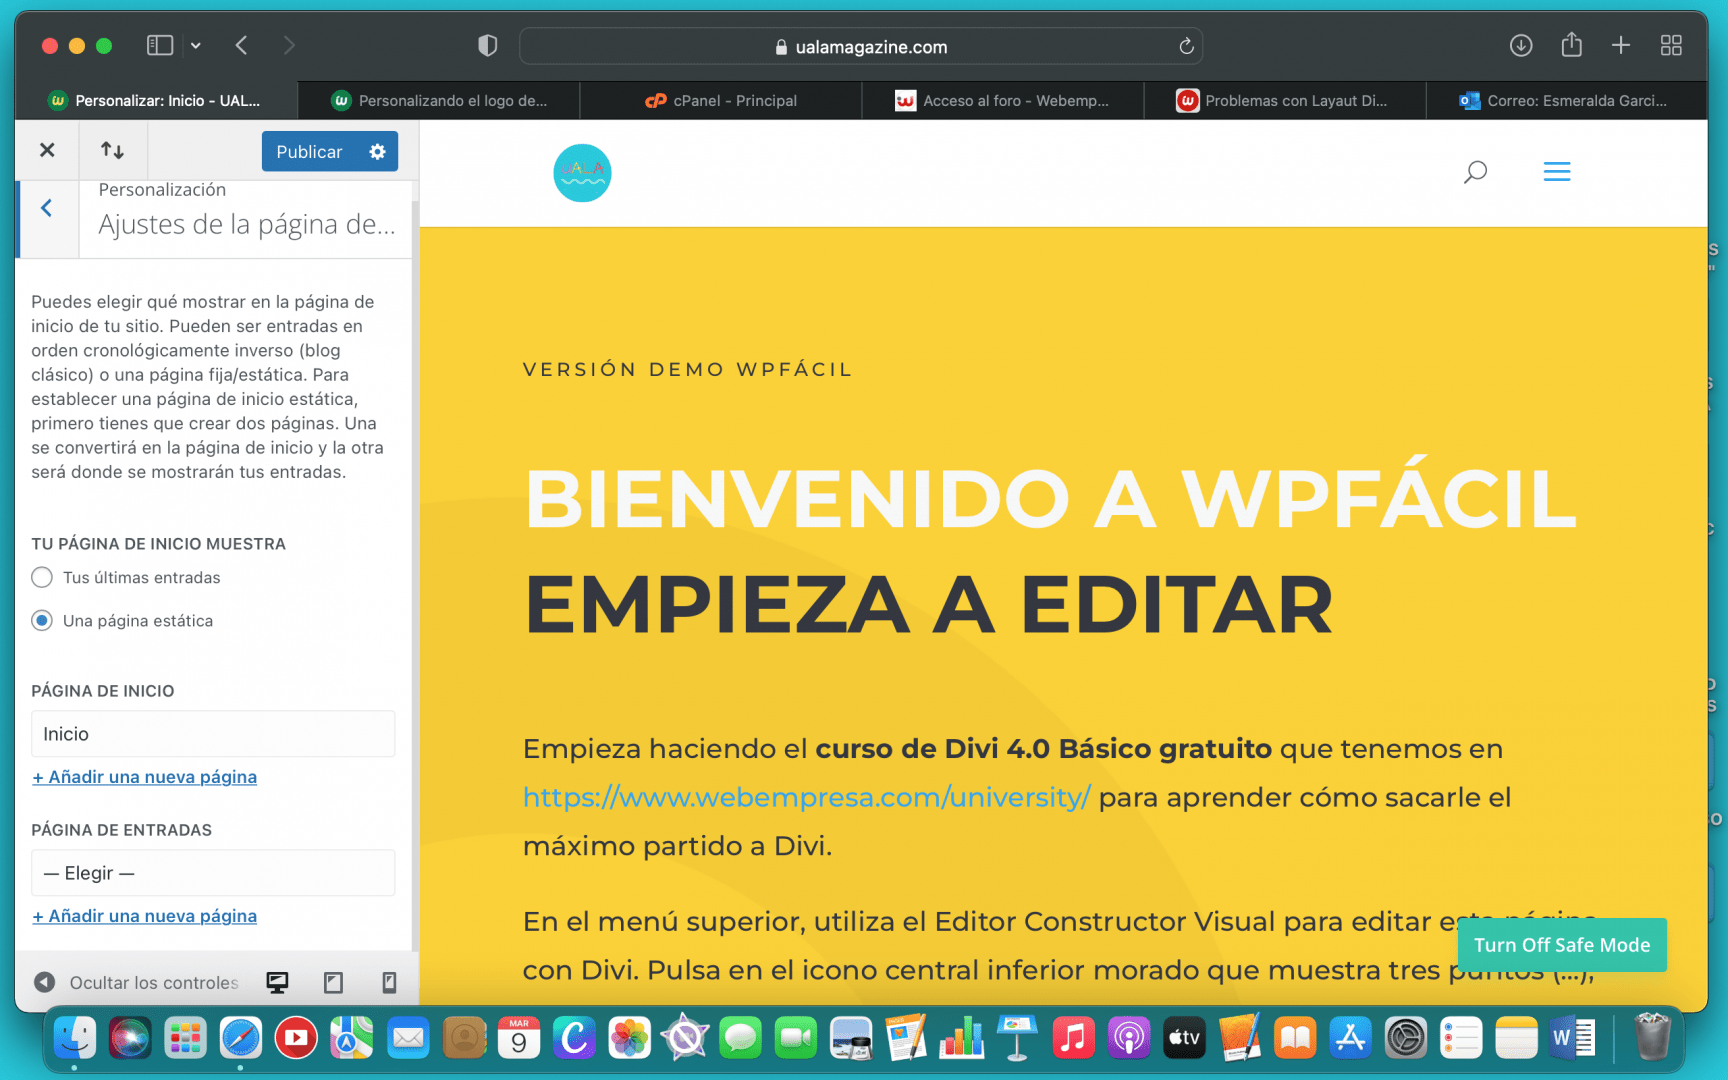Open Calendar from the Dock
Screen dimensions: 1728x1080
tap(519, 1038)
